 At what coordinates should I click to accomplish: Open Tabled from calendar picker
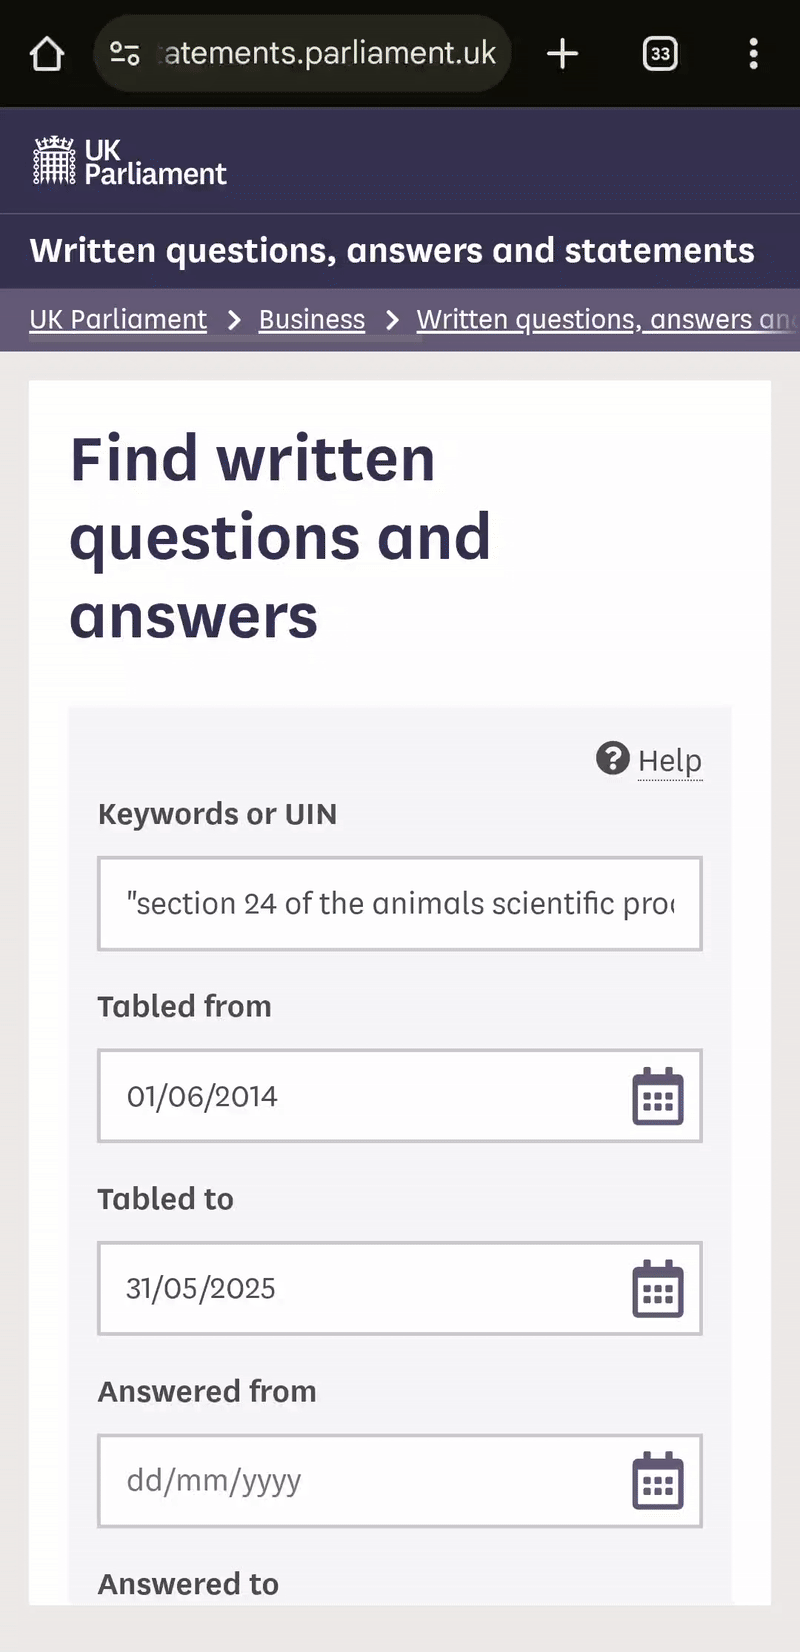pyautogui.click(x=657, y=1097)
